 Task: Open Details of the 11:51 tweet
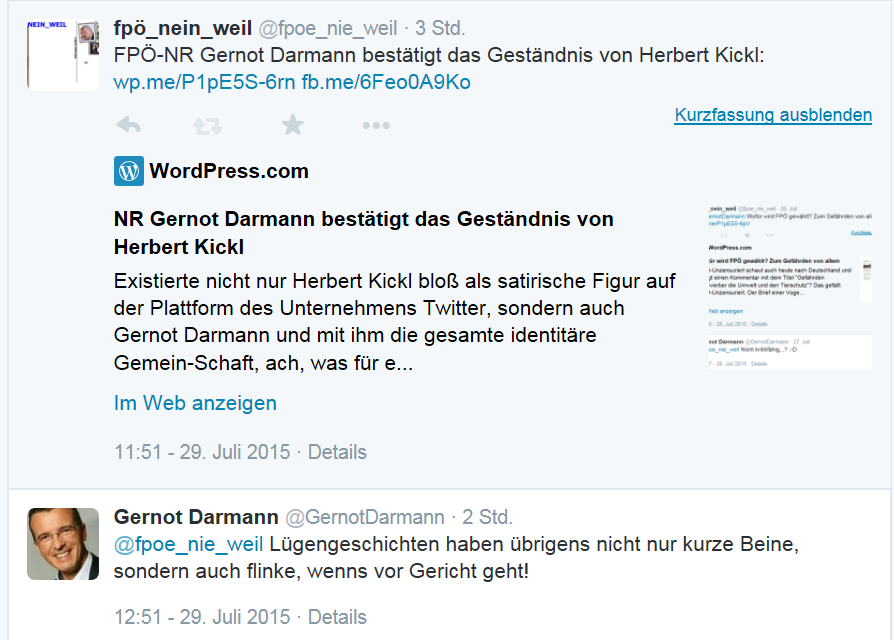coord(337,452)
